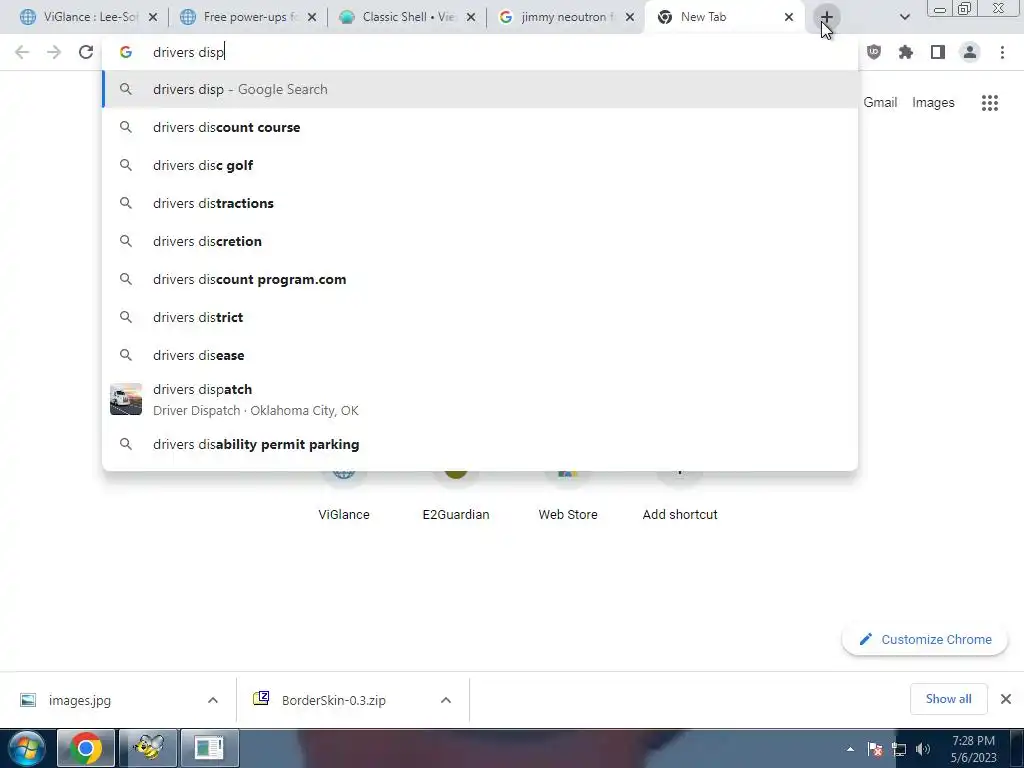Choose 'drivers discount program.com' suggestion
The height and width of the screenshot is (768, 1024).
[480, 279]
